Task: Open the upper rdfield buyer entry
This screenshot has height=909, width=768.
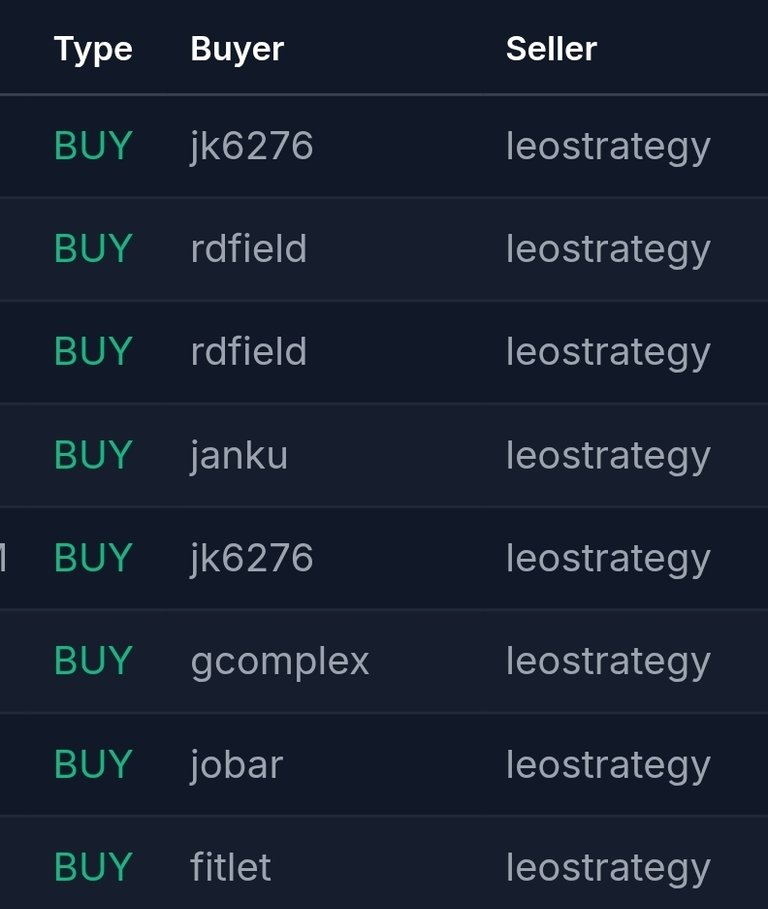Action: [x=249, y=249]
